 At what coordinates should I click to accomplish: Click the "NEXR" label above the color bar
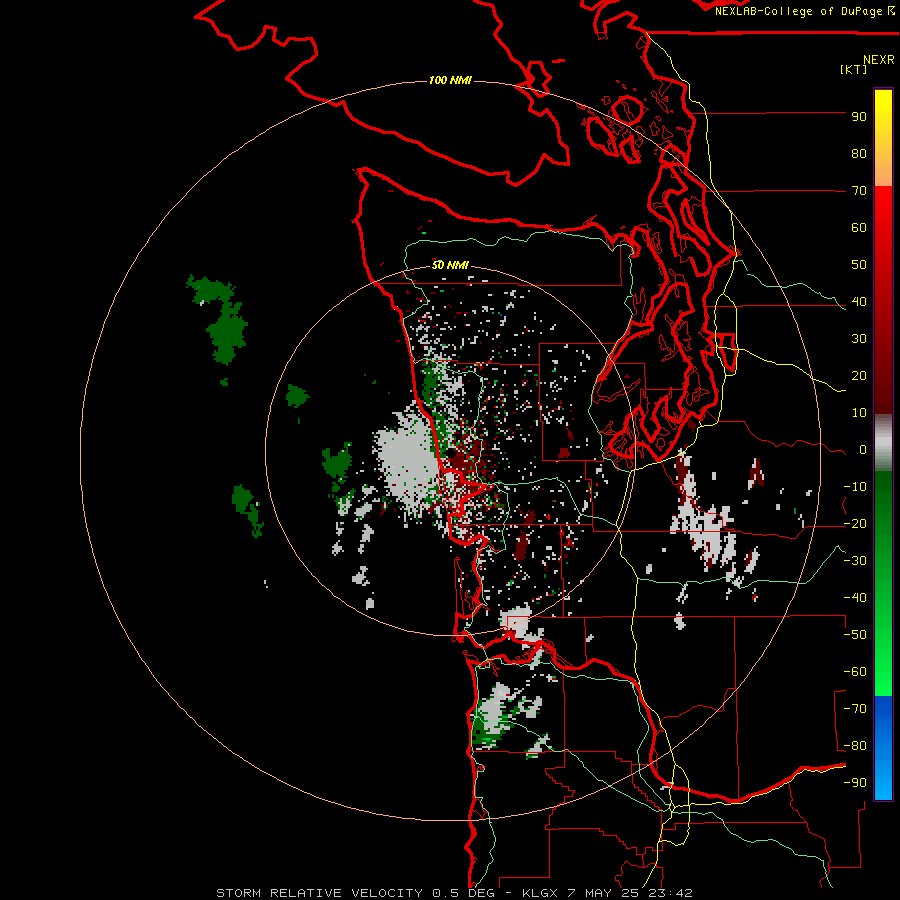879,60
